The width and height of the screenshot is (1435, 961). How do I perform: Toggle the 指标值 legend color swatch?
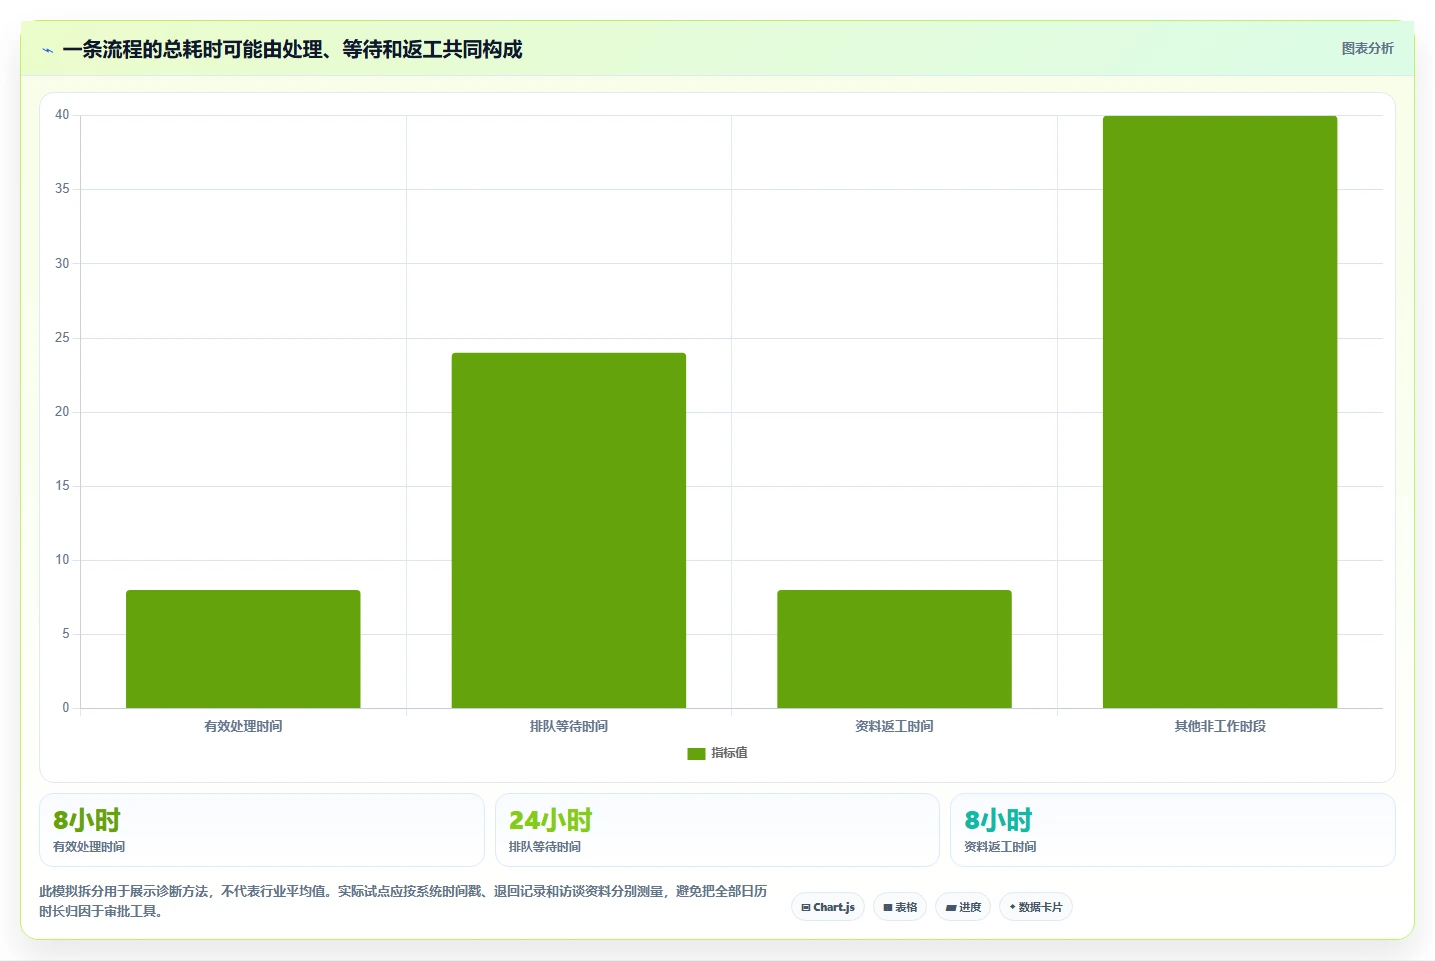[x=696, y=754]
